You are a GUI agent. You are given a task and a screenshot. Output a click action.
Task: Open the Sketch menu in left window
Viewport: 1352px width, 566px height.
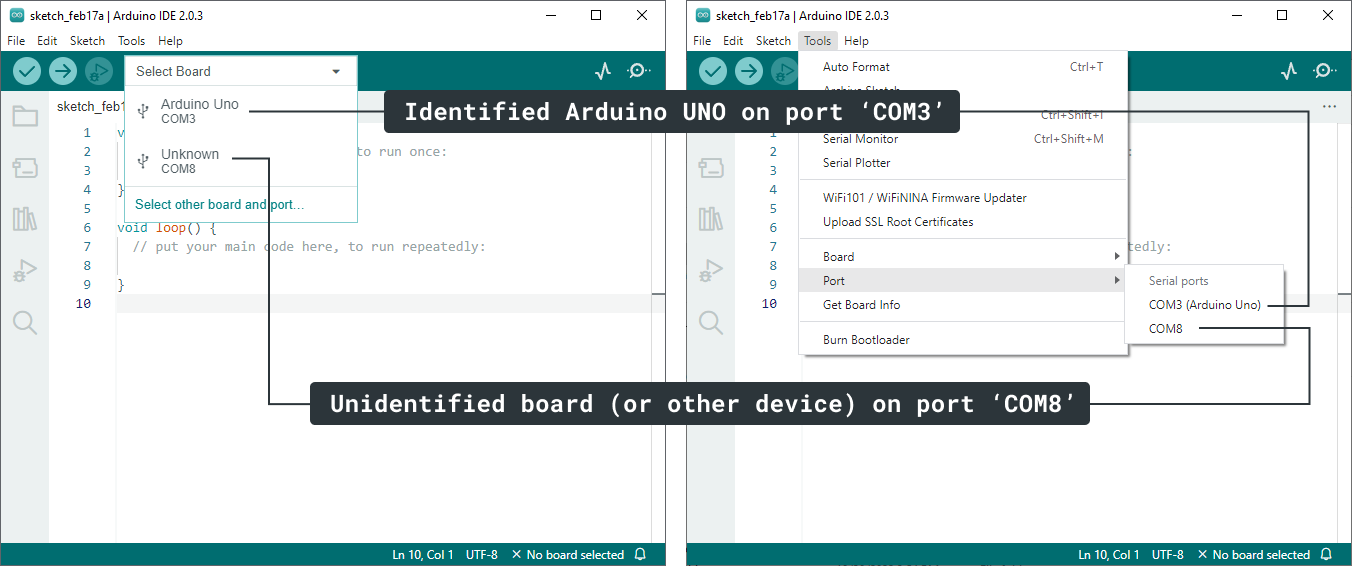tap(87, 41)
